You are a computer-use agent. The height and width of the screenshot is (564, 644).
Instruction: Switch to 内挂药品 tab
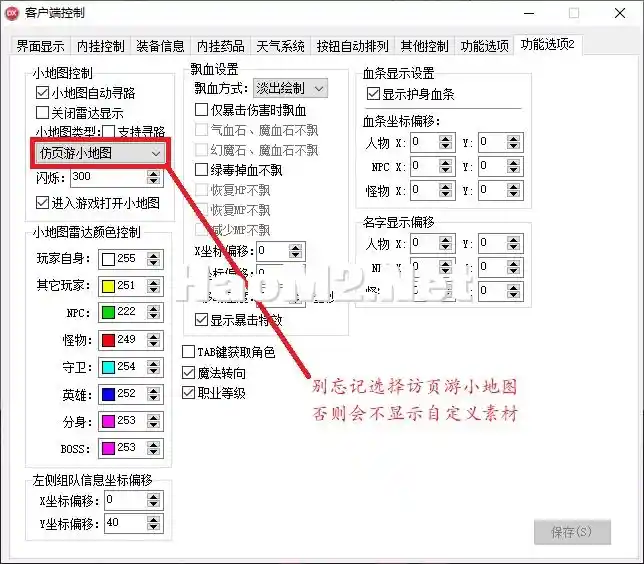(221, 46)
